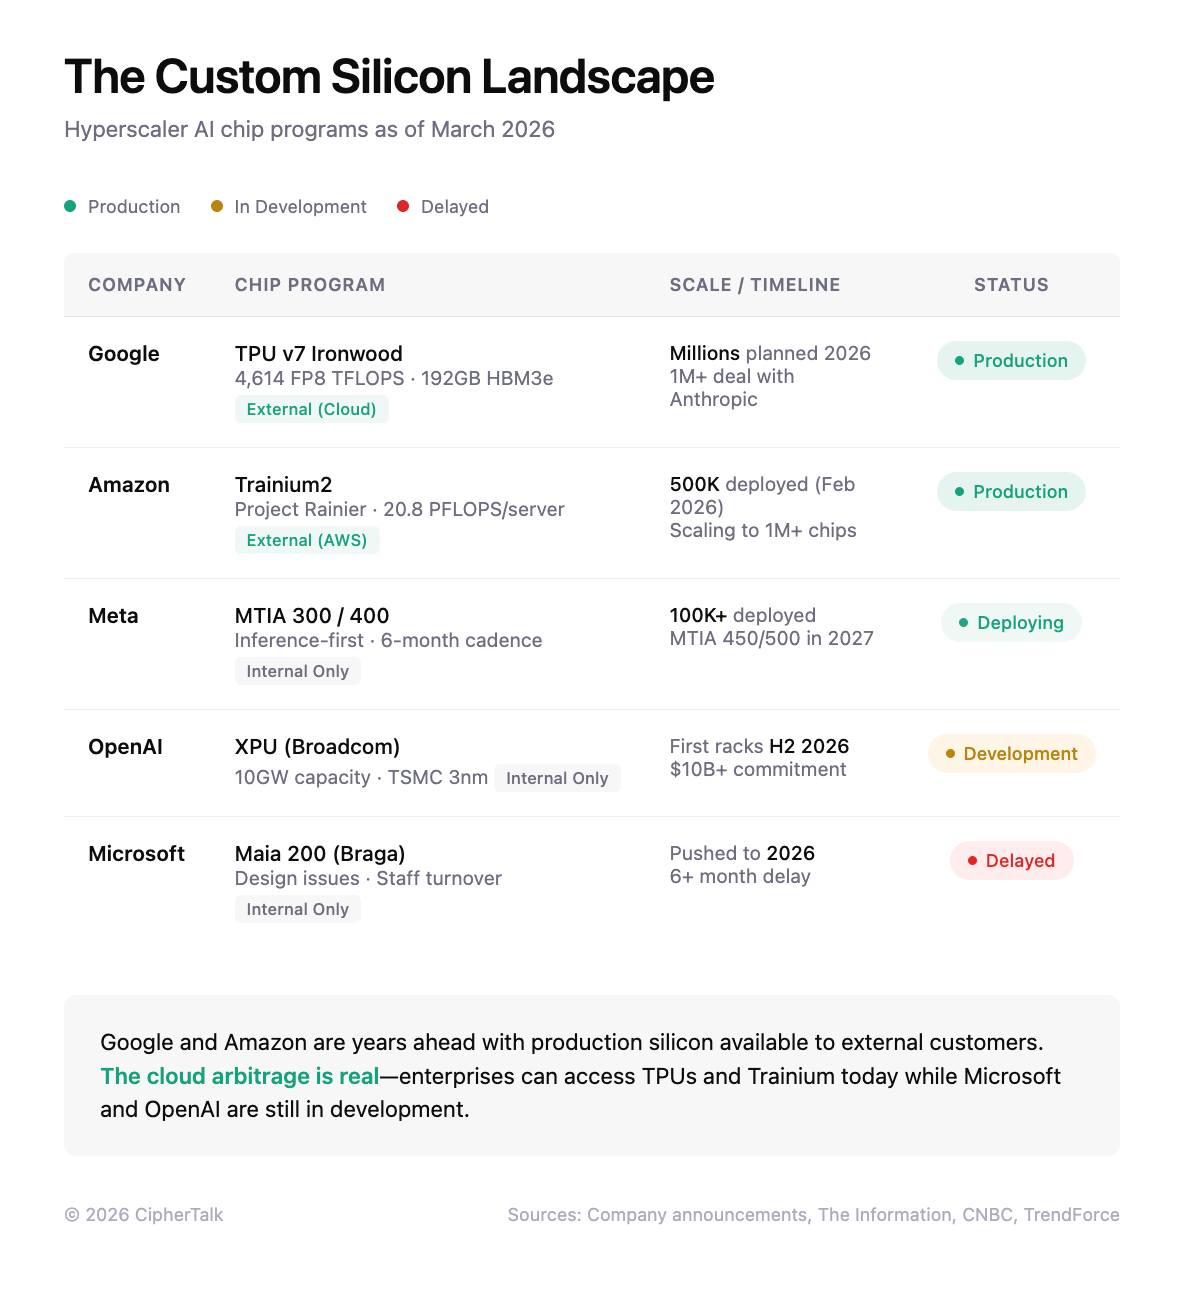Click the © 2026 CipherTalk footer text
The height and width of the screenshot is (1308, 1198).
[144, 1215]
